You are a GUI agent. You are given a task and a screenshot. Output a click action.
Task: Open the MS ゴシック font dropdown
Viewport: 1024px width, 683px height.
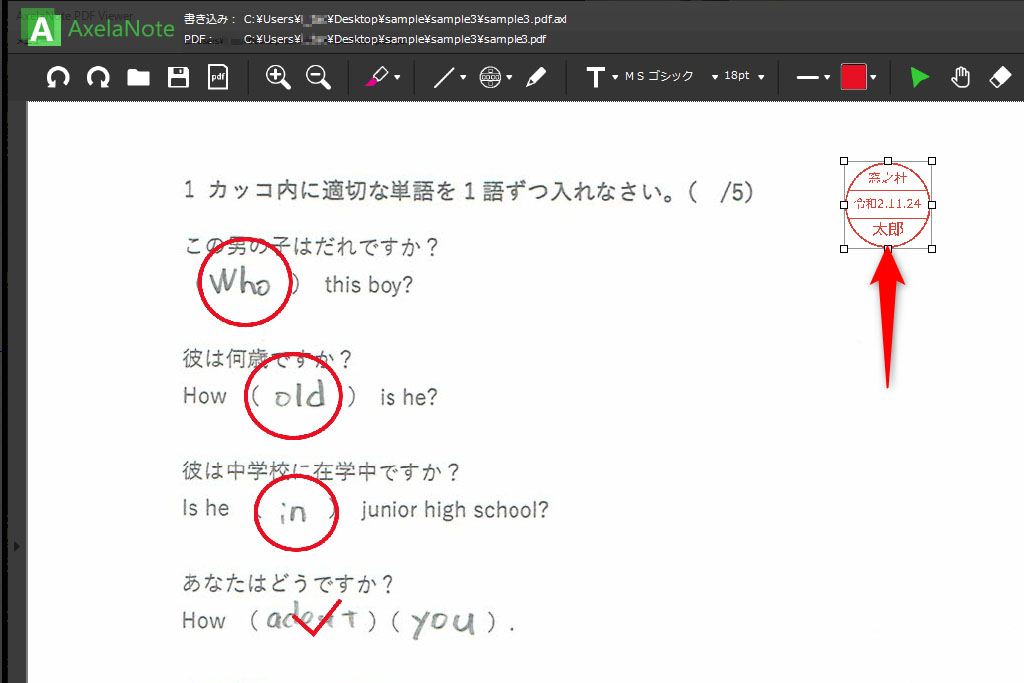coord(661,77)
